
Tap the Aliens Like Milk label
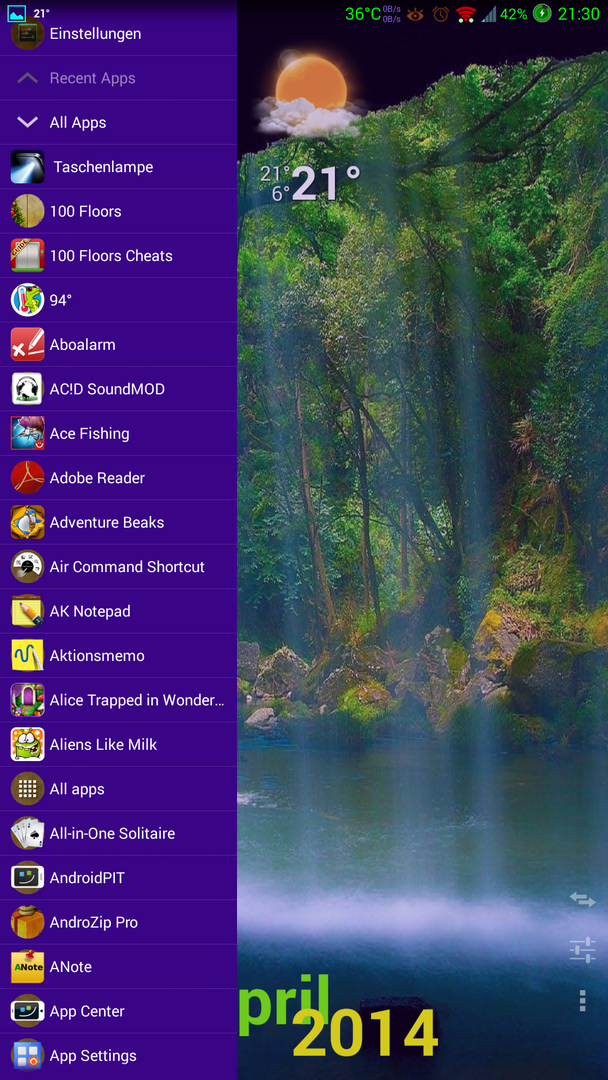[x=103, y=745]
